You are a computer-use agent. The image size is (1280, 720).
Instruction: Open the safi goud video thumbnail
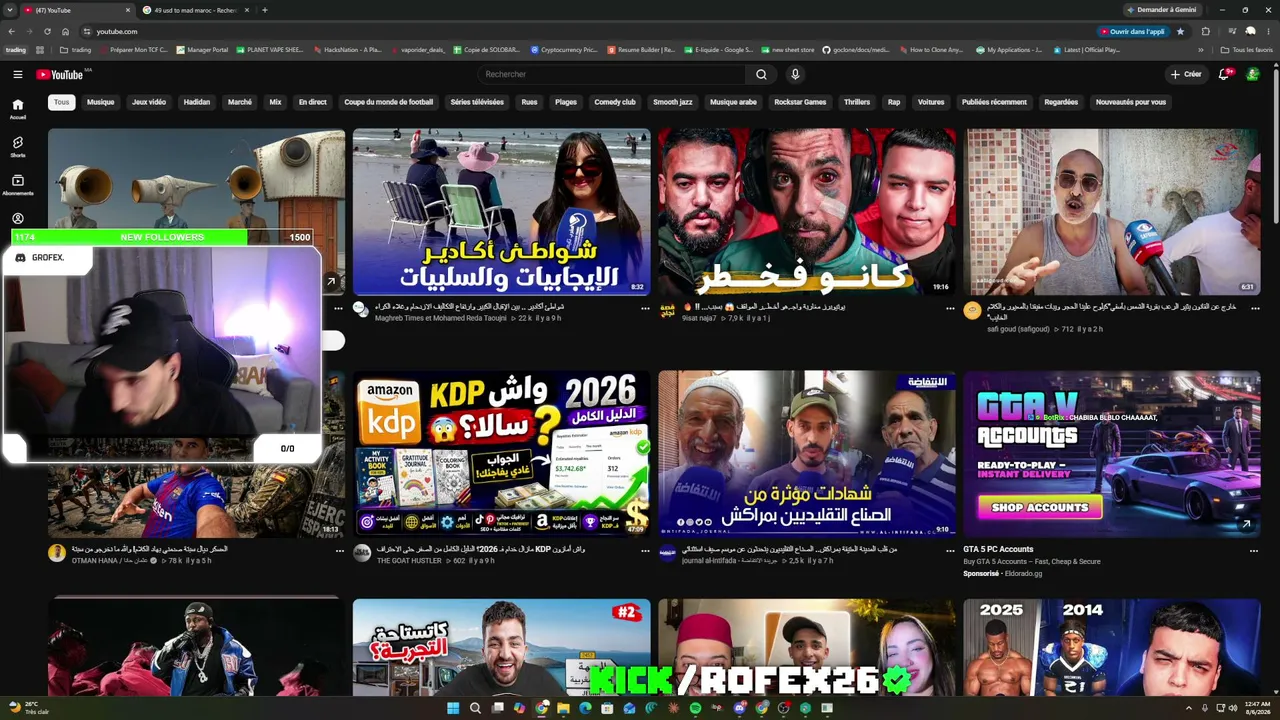pyautogui.click(x=1111, y=211)
